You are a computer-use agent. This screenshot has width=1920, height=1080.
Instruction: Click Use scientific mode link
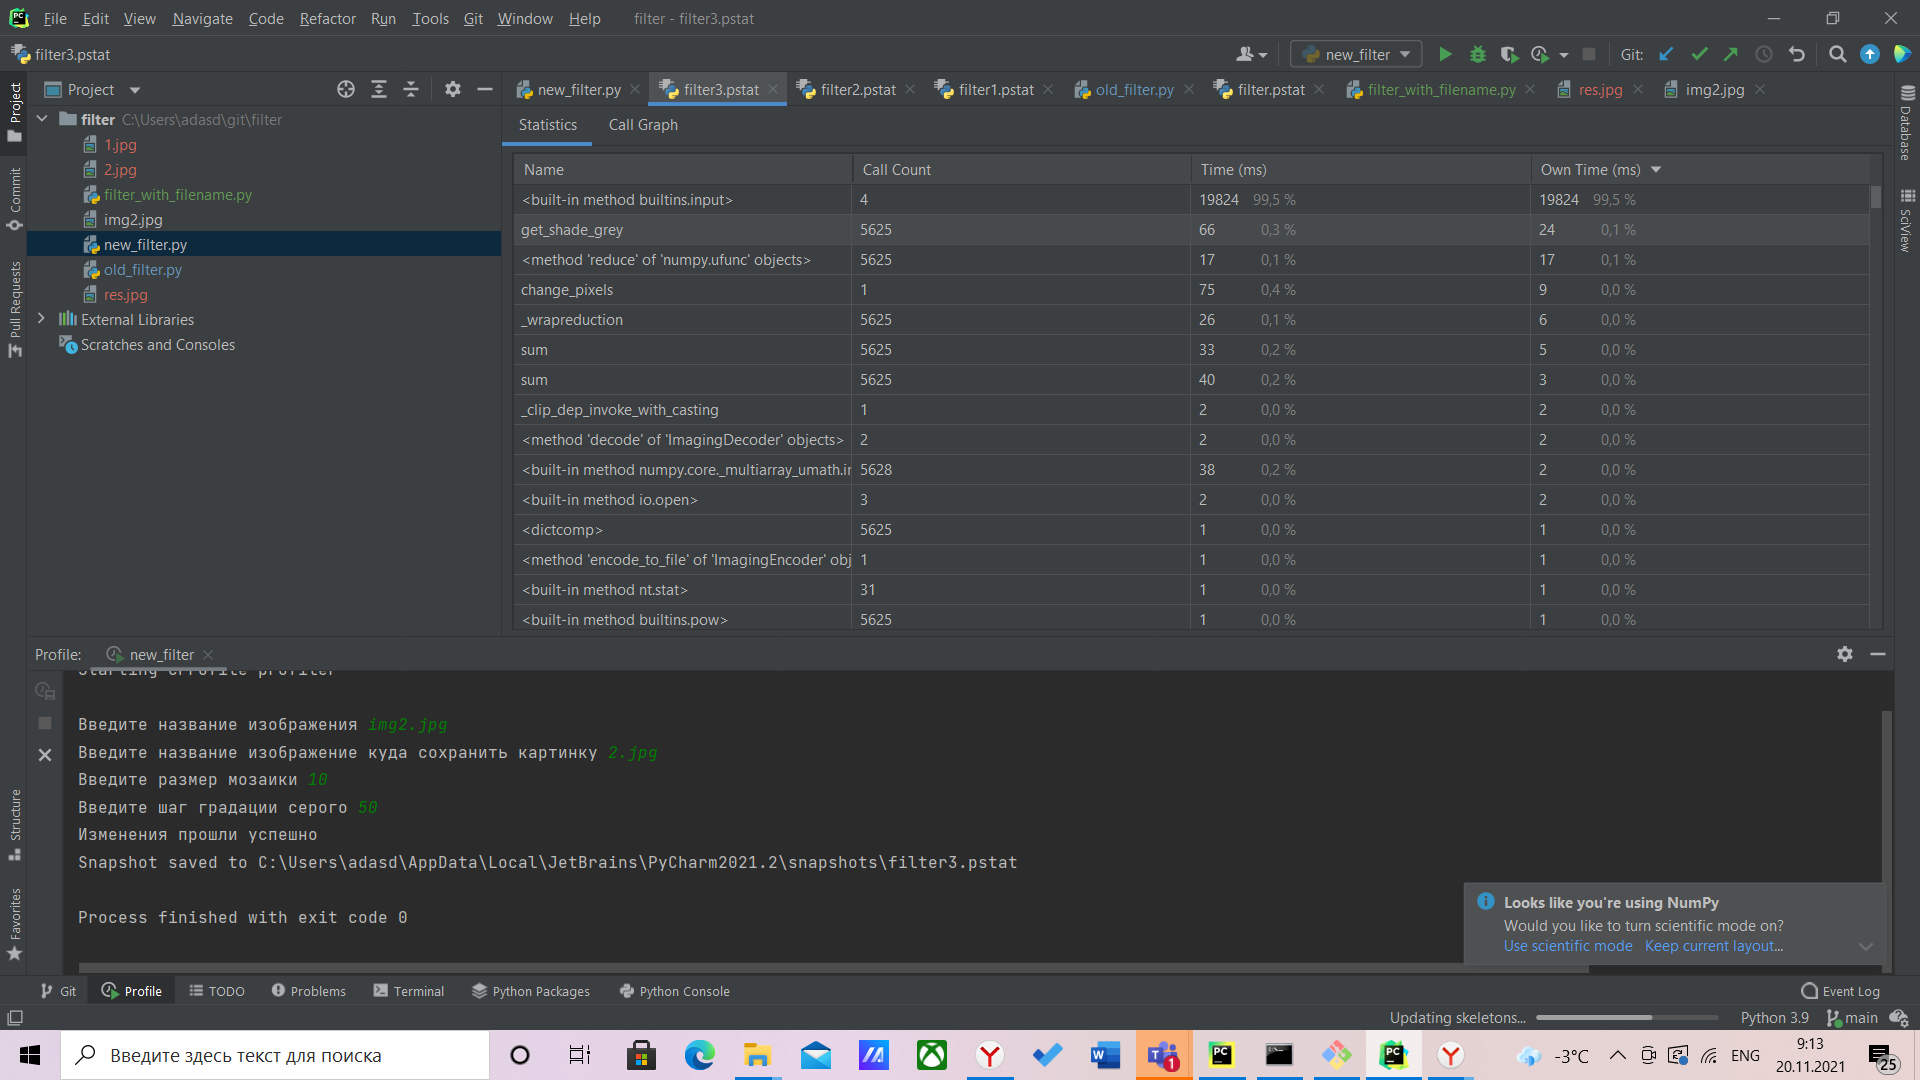pos(1567,946)
